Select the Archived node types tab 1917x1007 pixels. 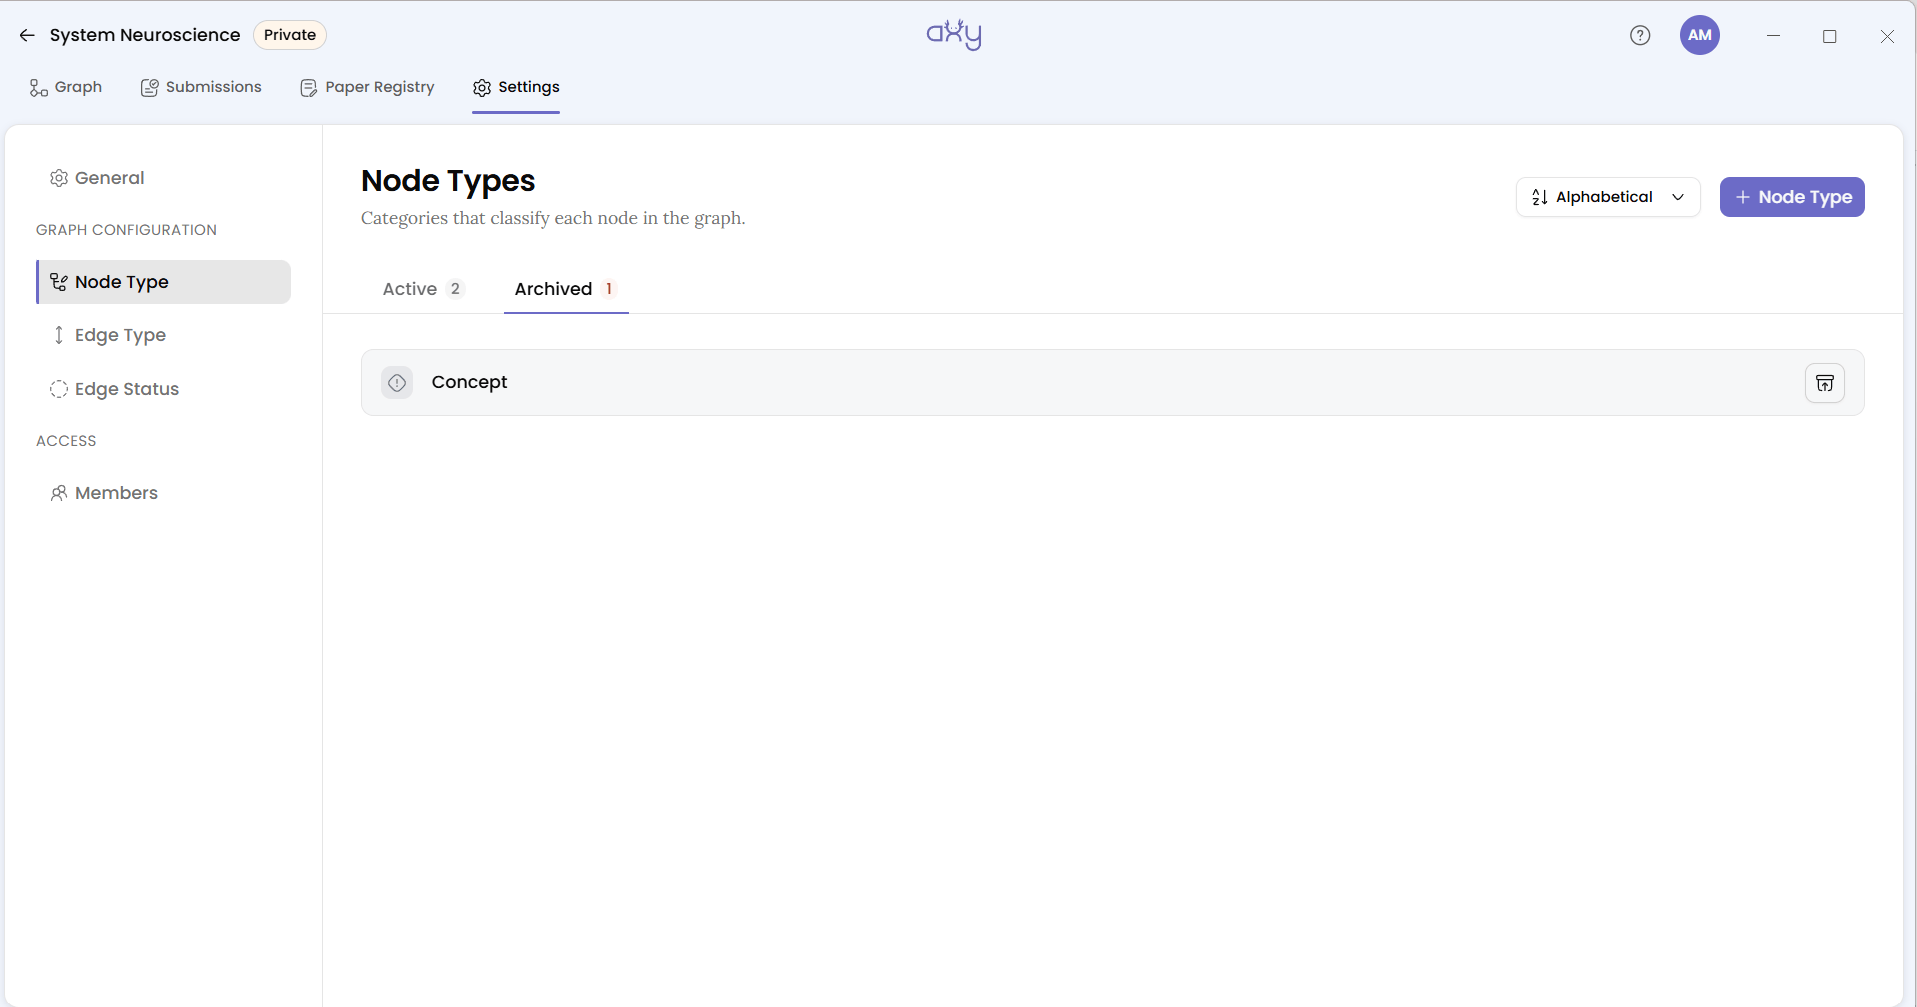(566, 289)
